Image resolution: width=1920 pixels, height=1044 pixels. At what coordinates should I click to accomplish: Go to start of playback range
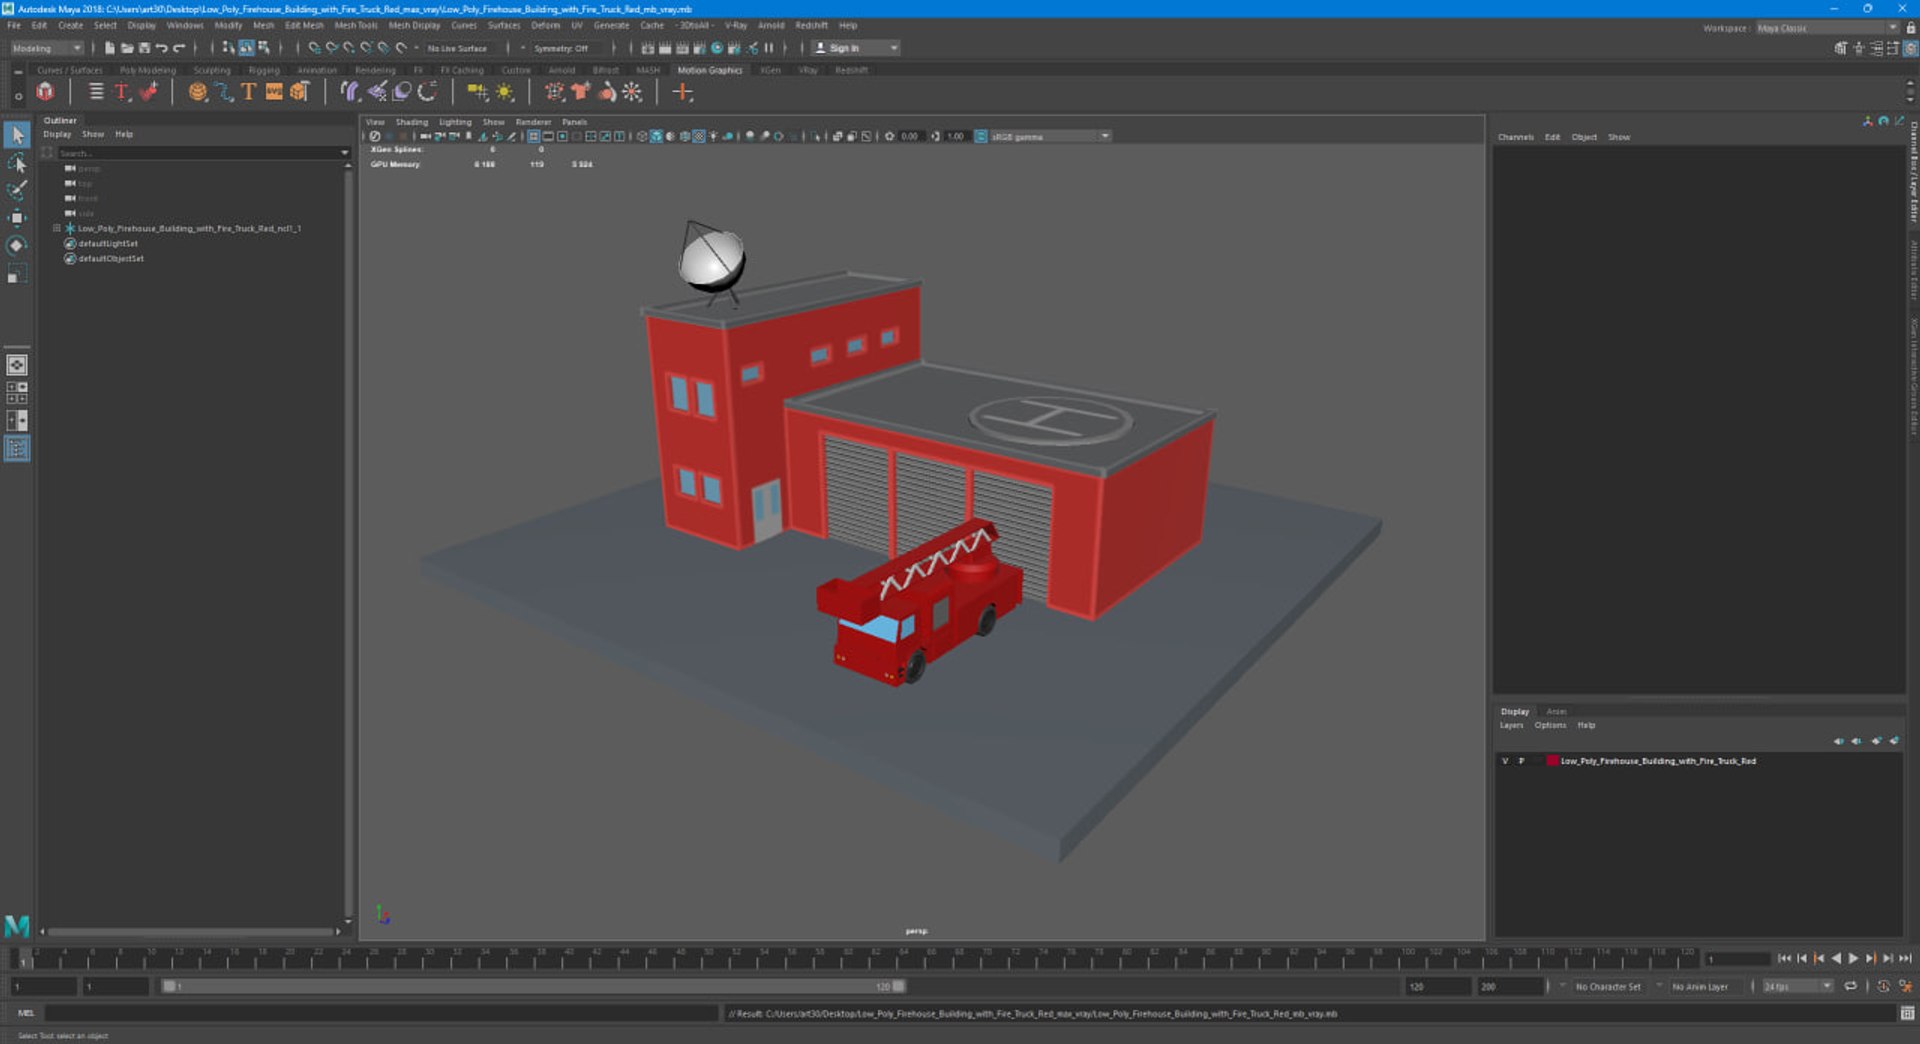tap(1784, 958)
